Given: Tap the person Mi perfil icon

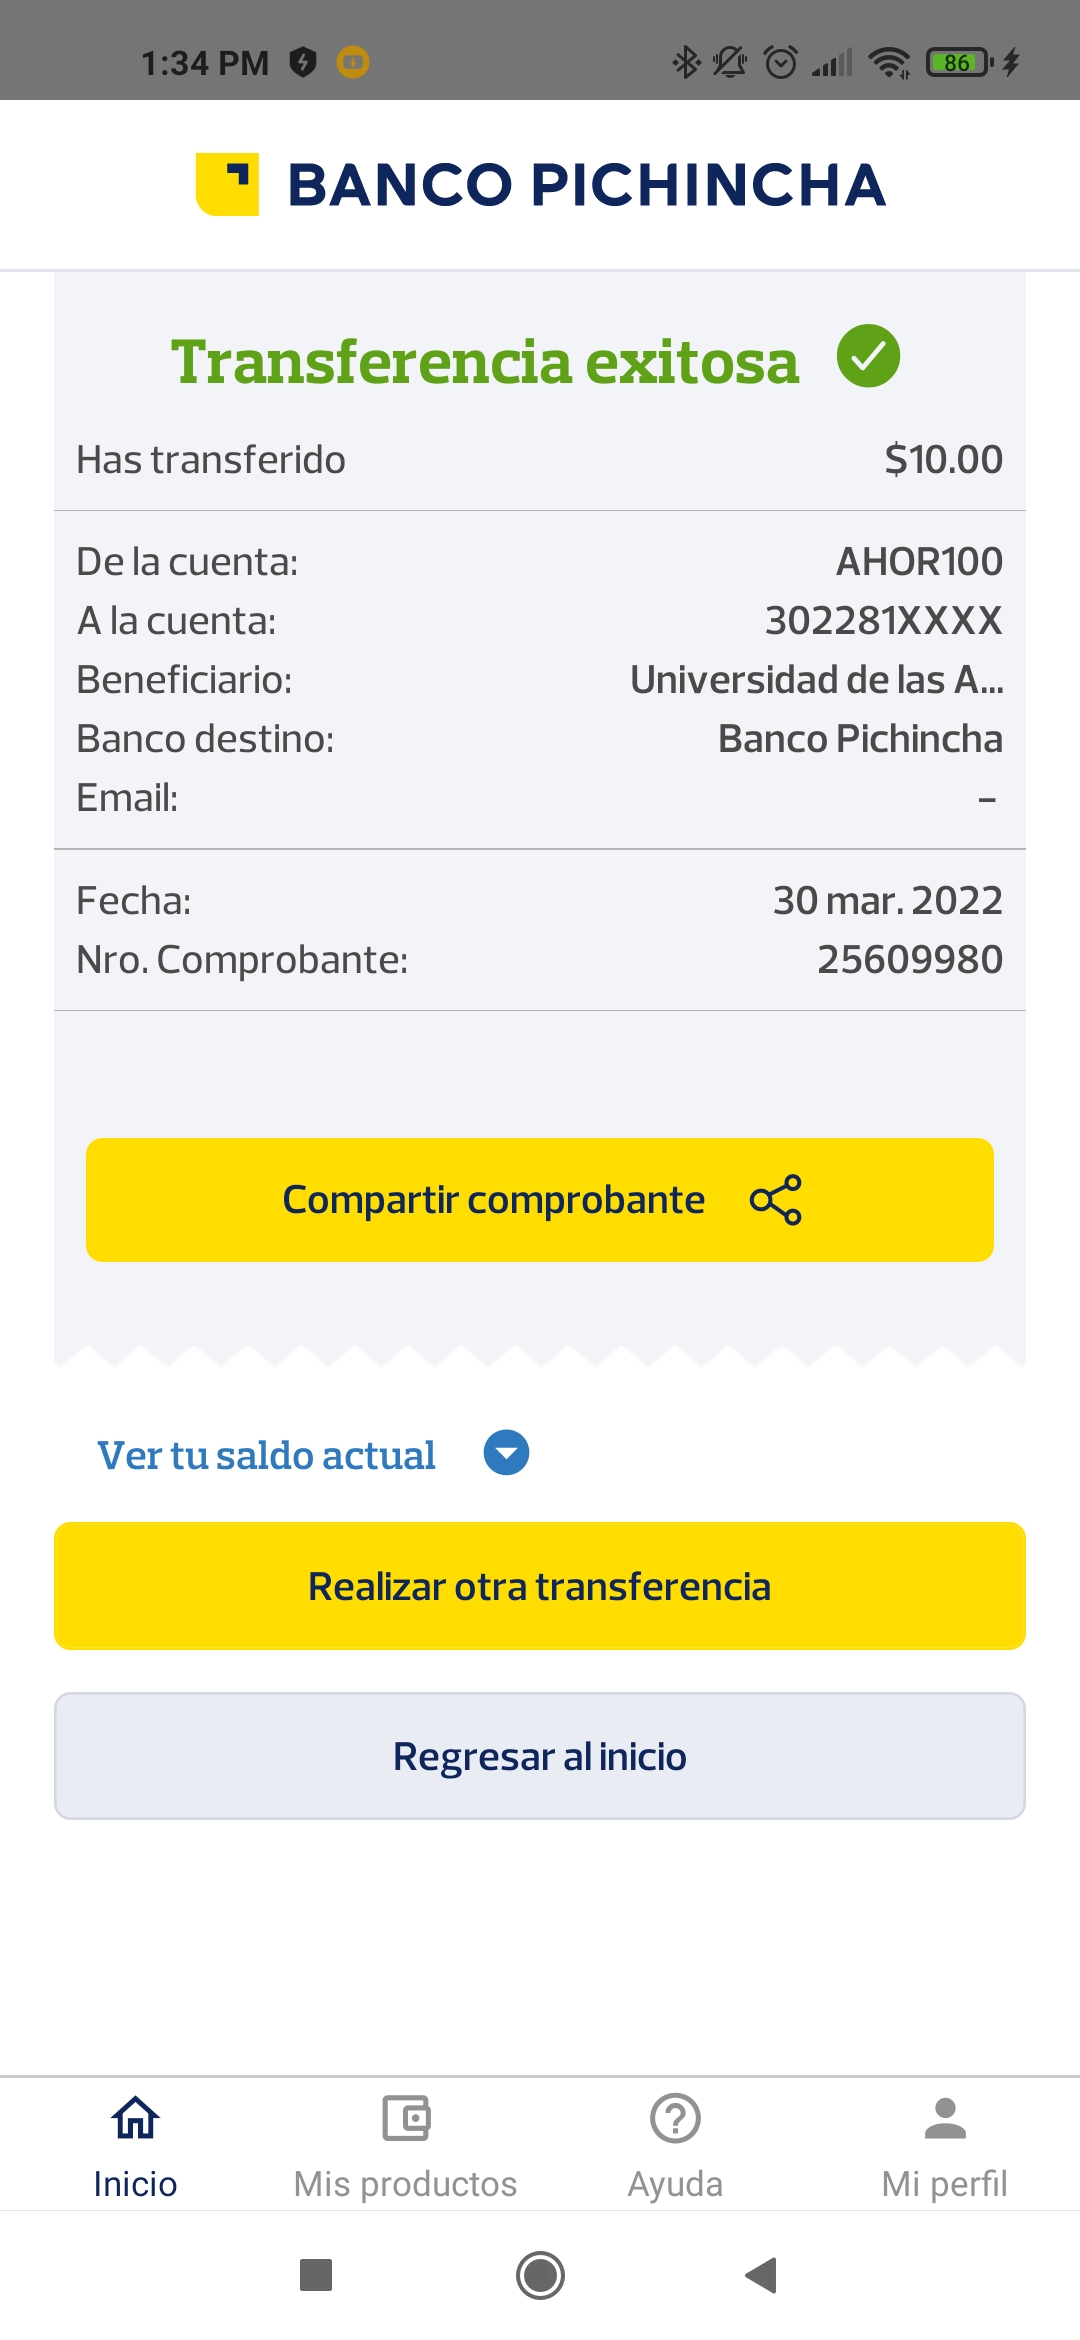Looking at the screenshot, I should pyautogui.click(x=945, y=2118).
